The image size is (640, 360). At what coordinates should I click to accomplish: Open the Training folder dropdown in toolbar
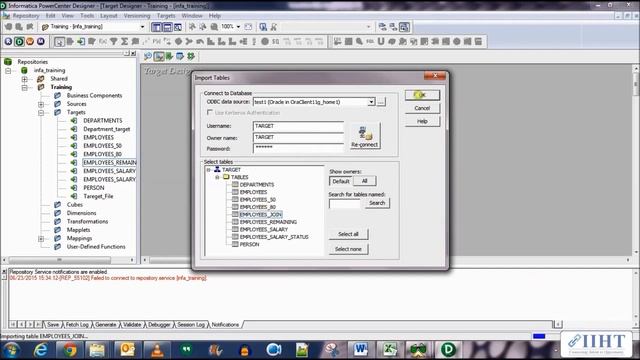(x=142, y=27)
